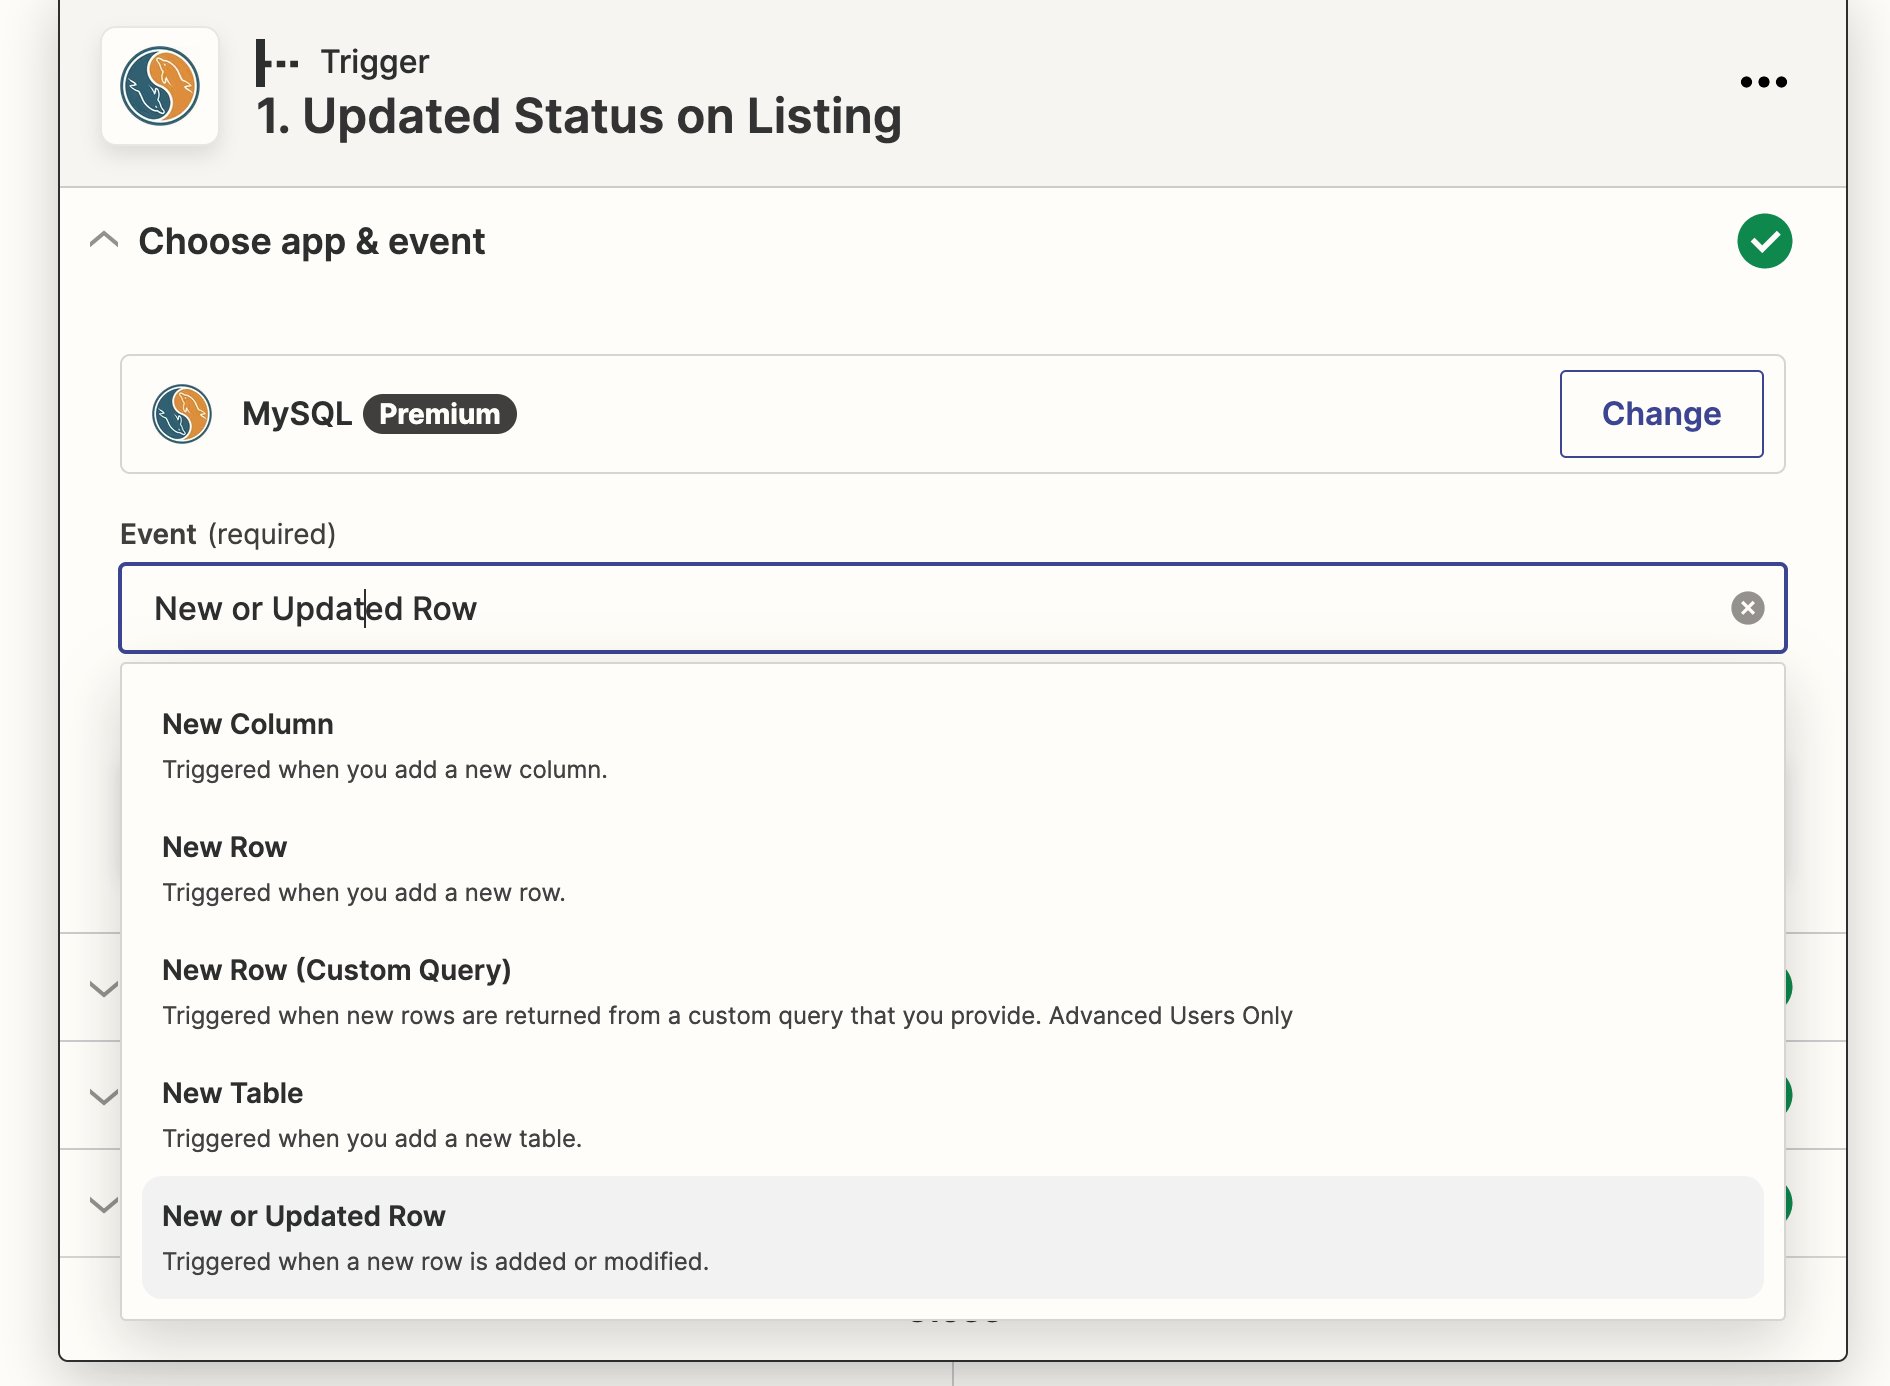The width and height of the screenshot is (1890, 1386).
Task: Click the green checkmark status icon
Action: click(x=1764, y=241)
